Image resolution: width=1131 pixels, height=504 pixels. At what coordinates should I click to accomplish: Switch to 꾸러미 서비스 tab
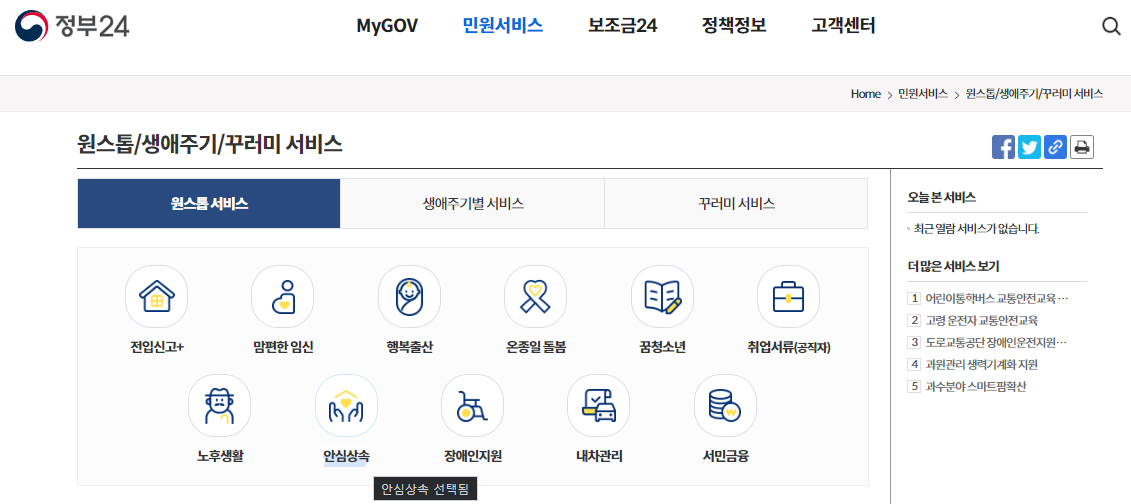[x=736, y=203]
